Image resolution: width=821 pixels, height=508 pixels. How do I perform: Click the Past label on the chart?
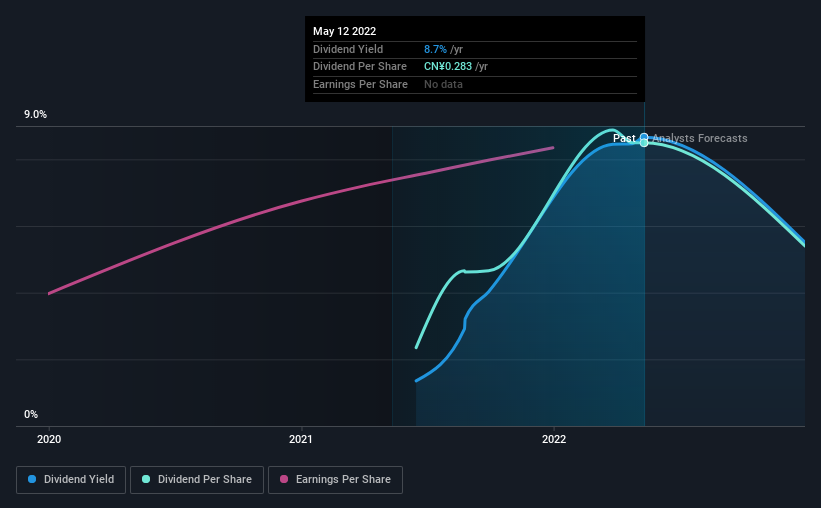[x=624, y=138]
